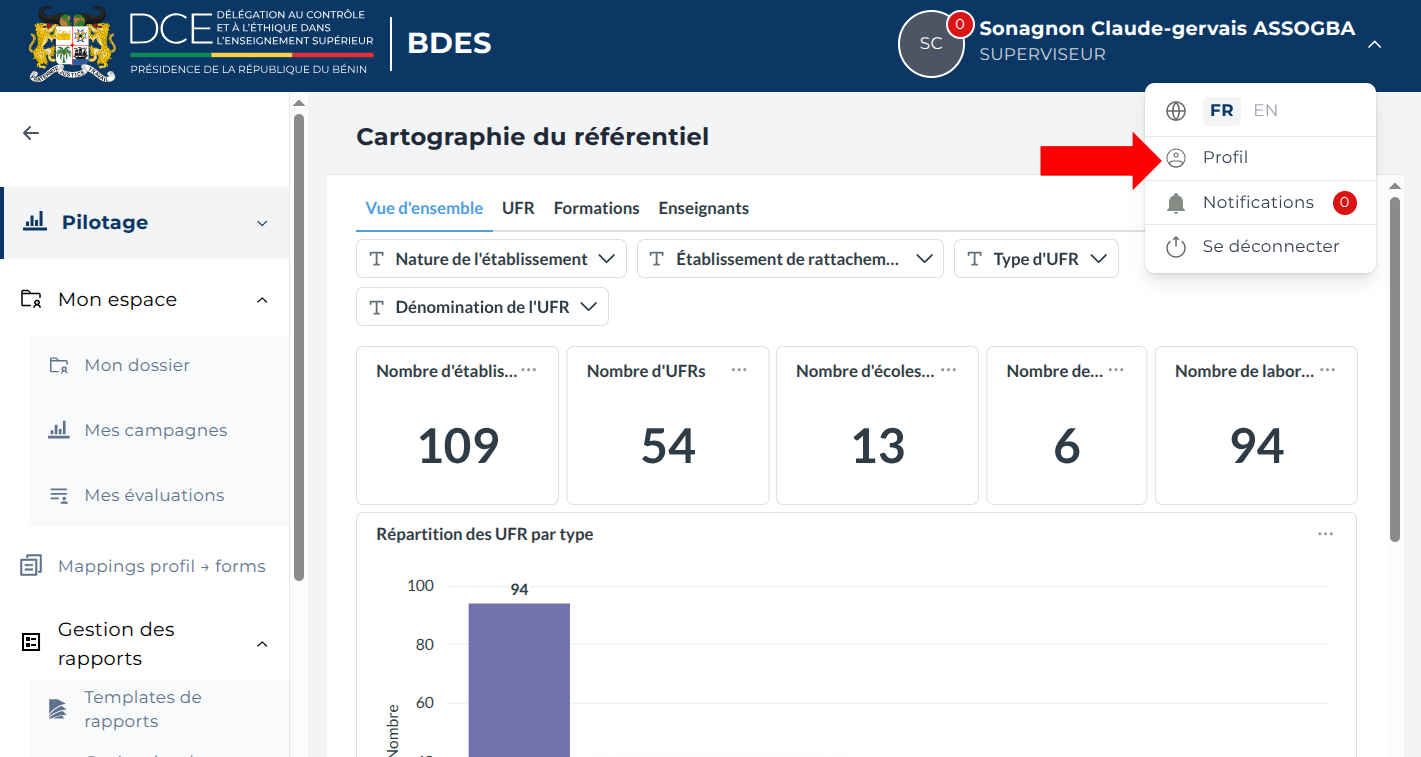Click the notification count badge in menu
Image resolution: width=1421 pixels, height=757 pixels.
tap(1345, 203)
